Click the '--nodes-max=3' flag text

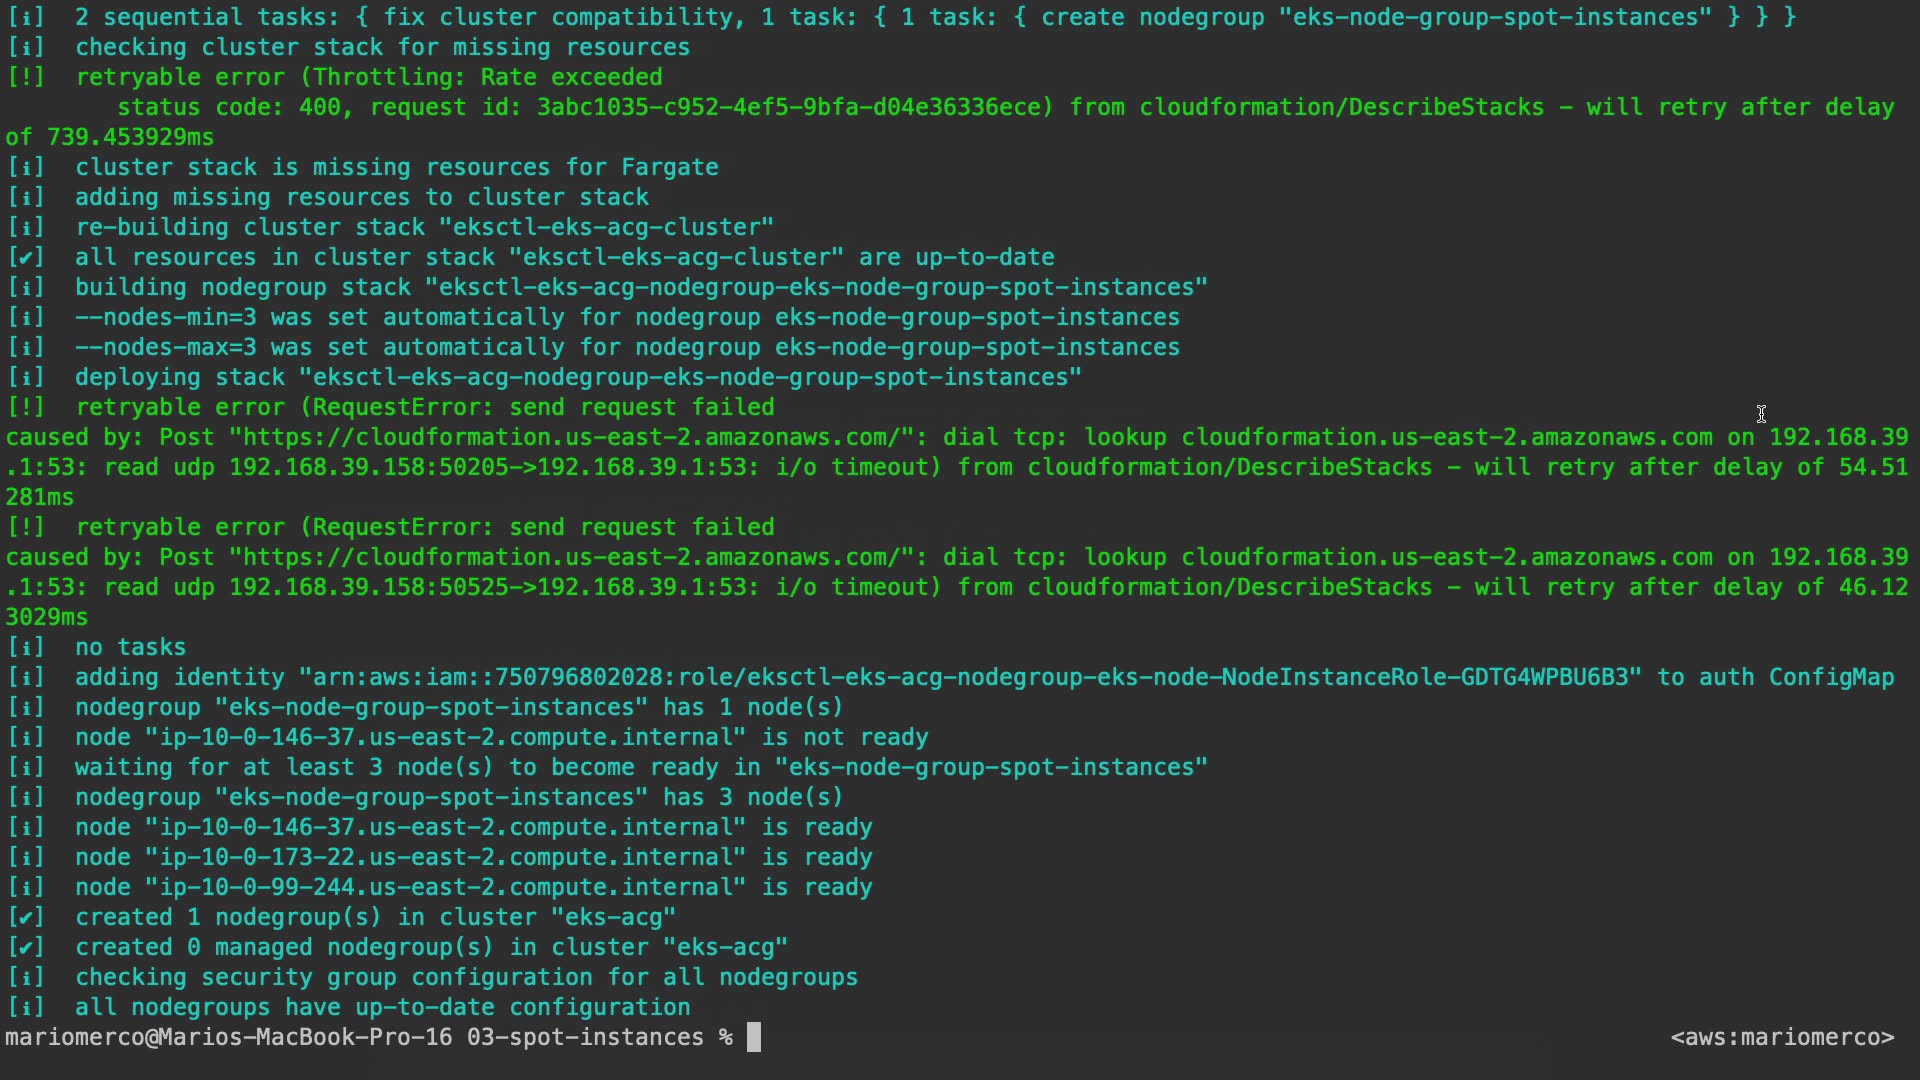pos(166,348)
